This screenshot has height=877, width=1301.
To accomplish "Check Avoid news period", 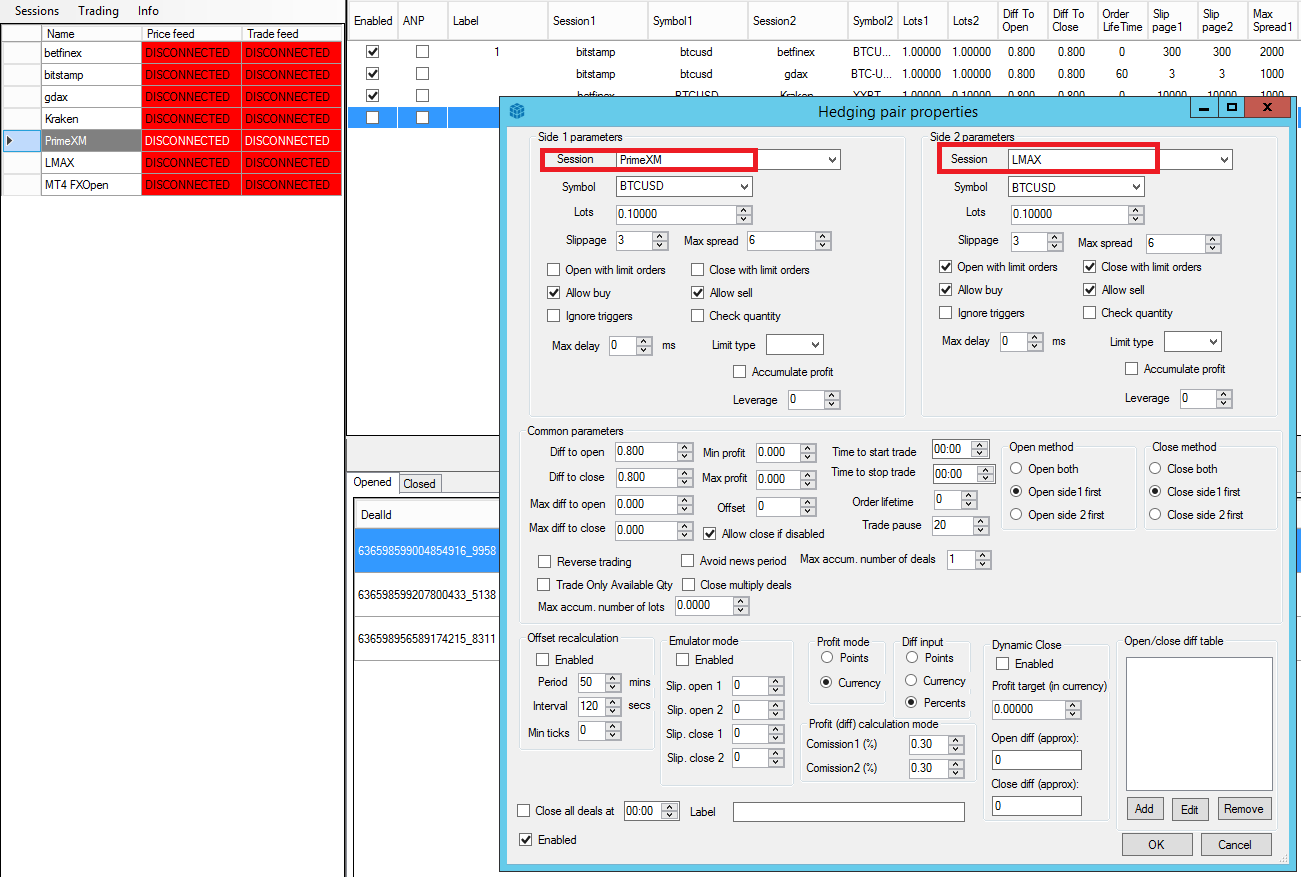I will [688, 561].
